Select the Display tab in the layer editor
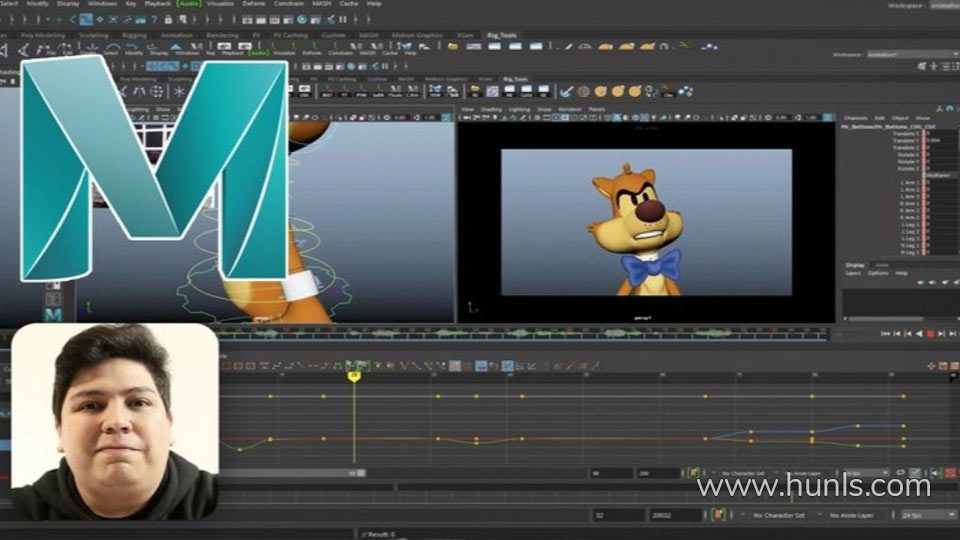This screenshot has height=540, width=960. 855,265
